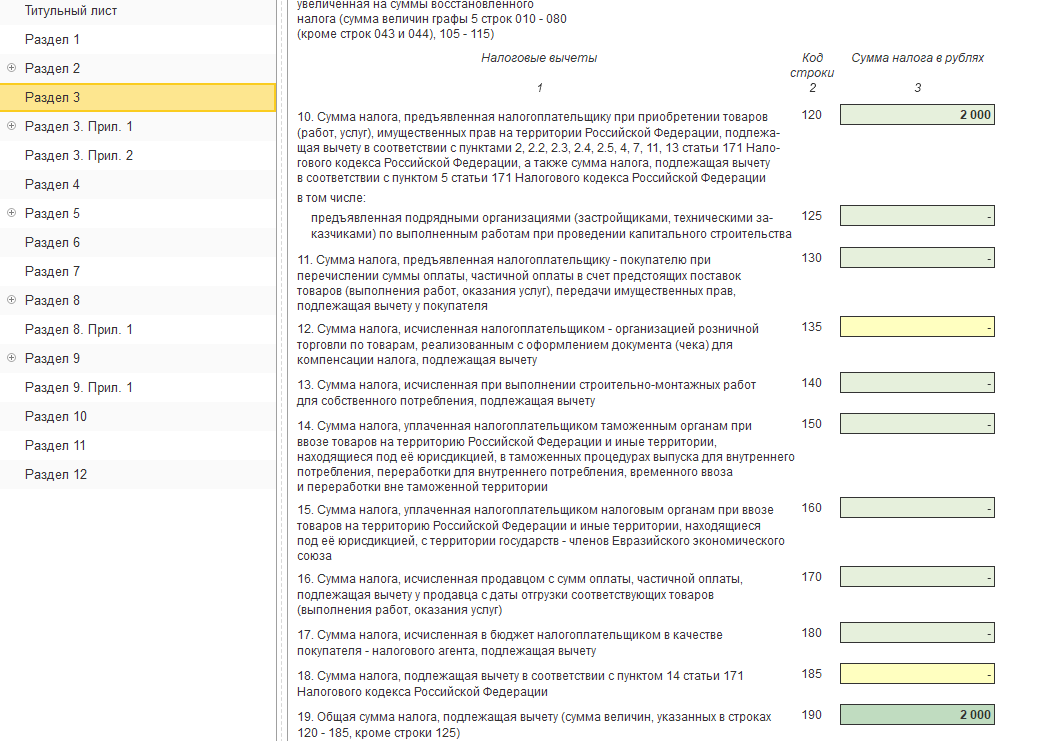Select Раздел 7 in the sidebar

[x=52, y=271]
